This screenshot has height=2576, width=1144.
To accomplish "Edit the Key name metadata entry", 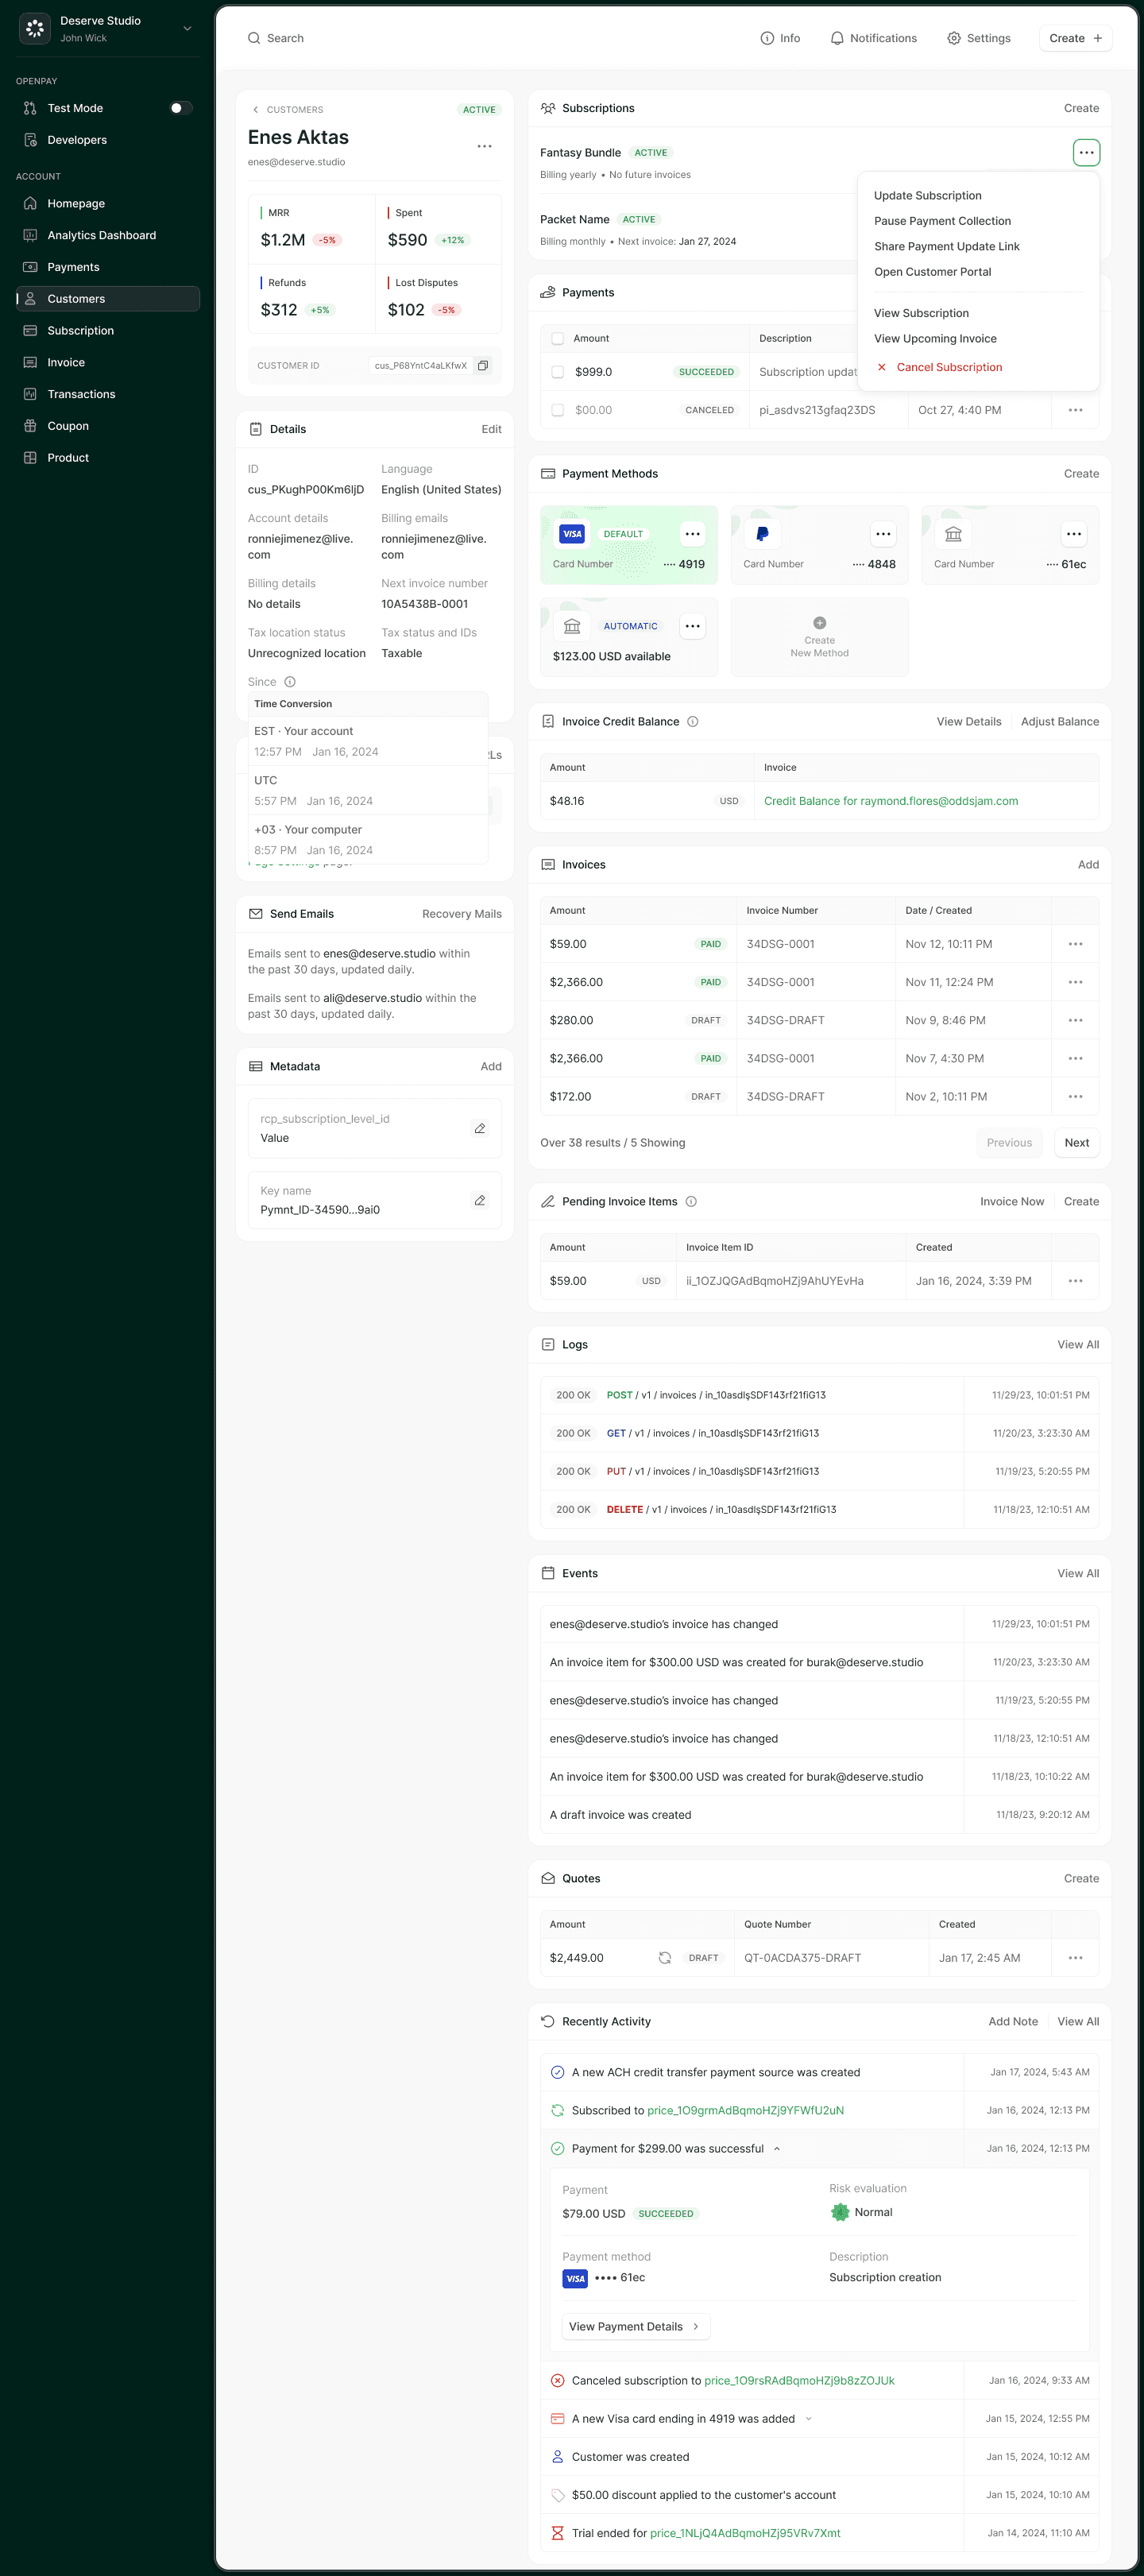I will click(x=480, y=1201).
